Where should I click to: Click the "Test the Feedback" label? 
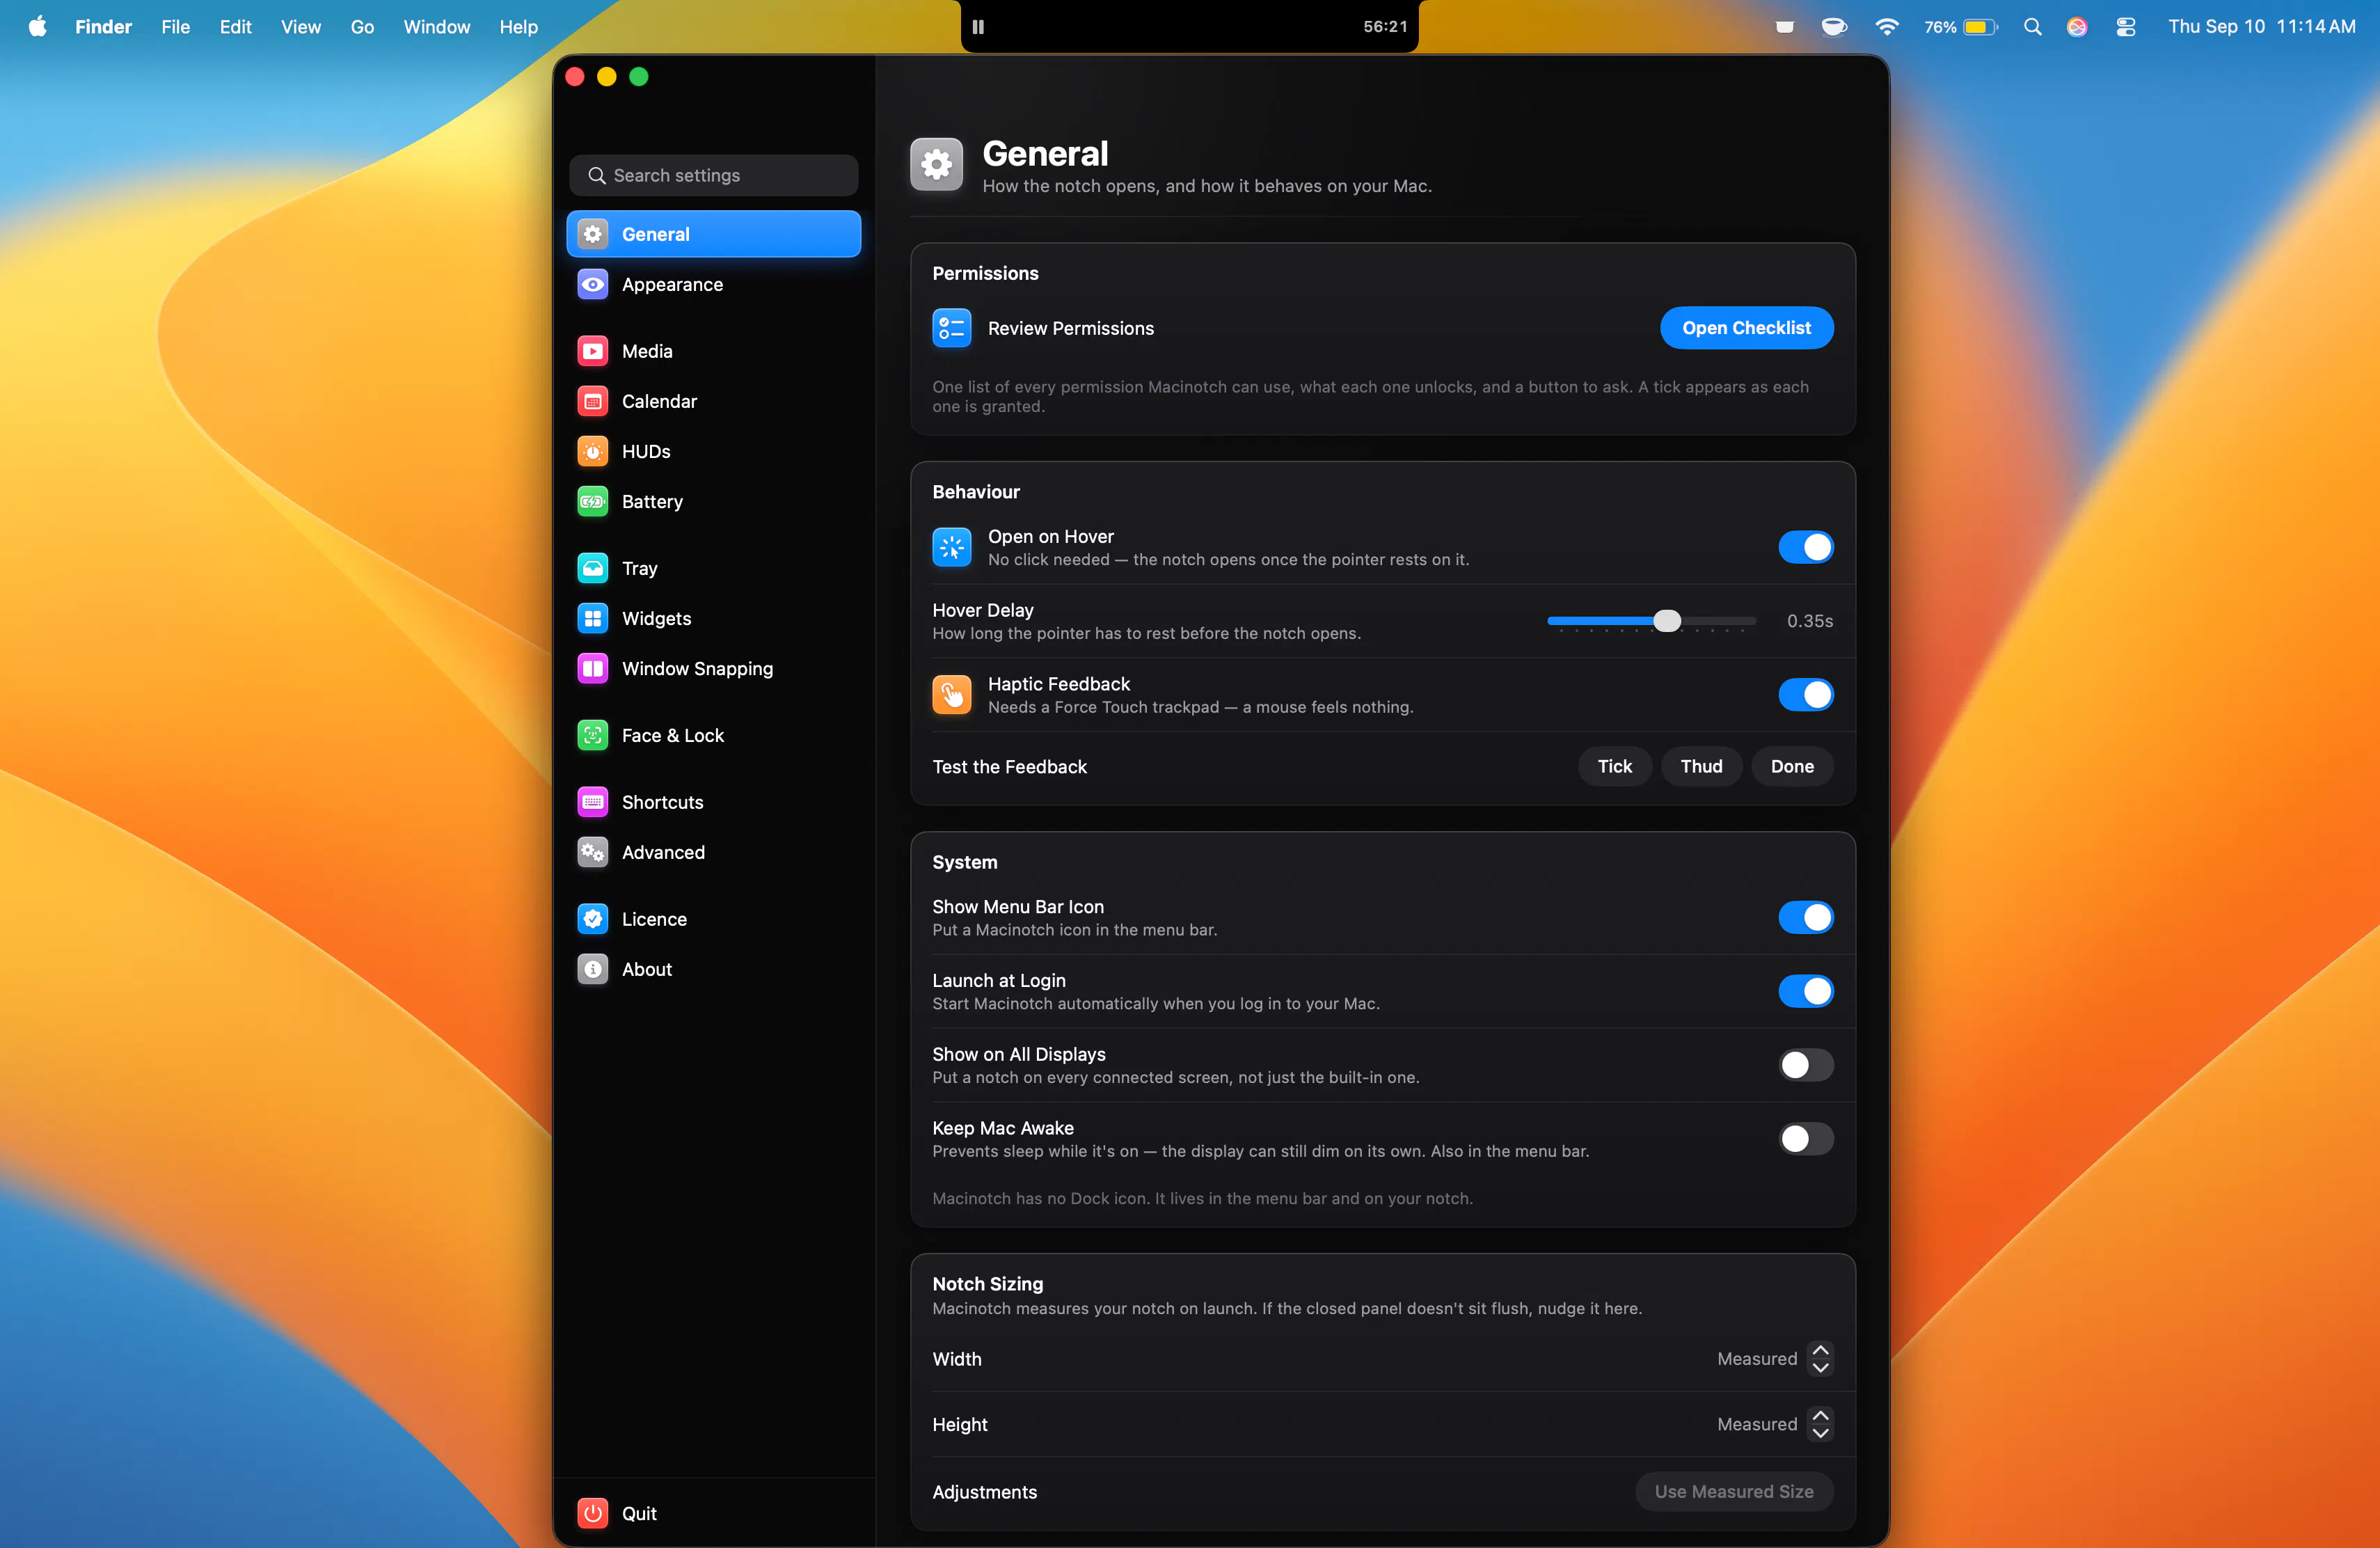click(1009, 767)
